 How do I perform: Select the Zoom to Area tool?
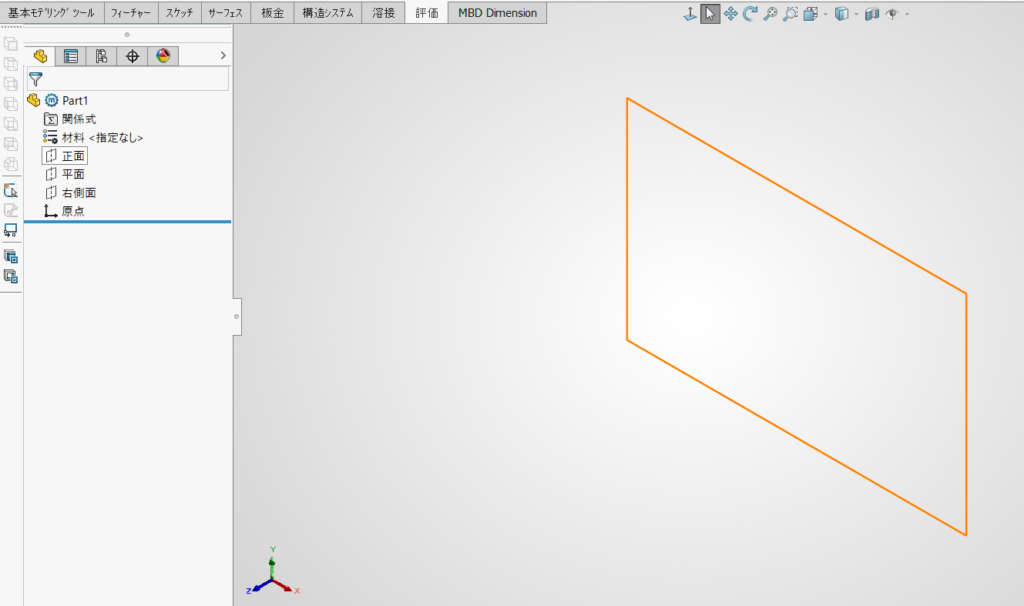[789, 14]
